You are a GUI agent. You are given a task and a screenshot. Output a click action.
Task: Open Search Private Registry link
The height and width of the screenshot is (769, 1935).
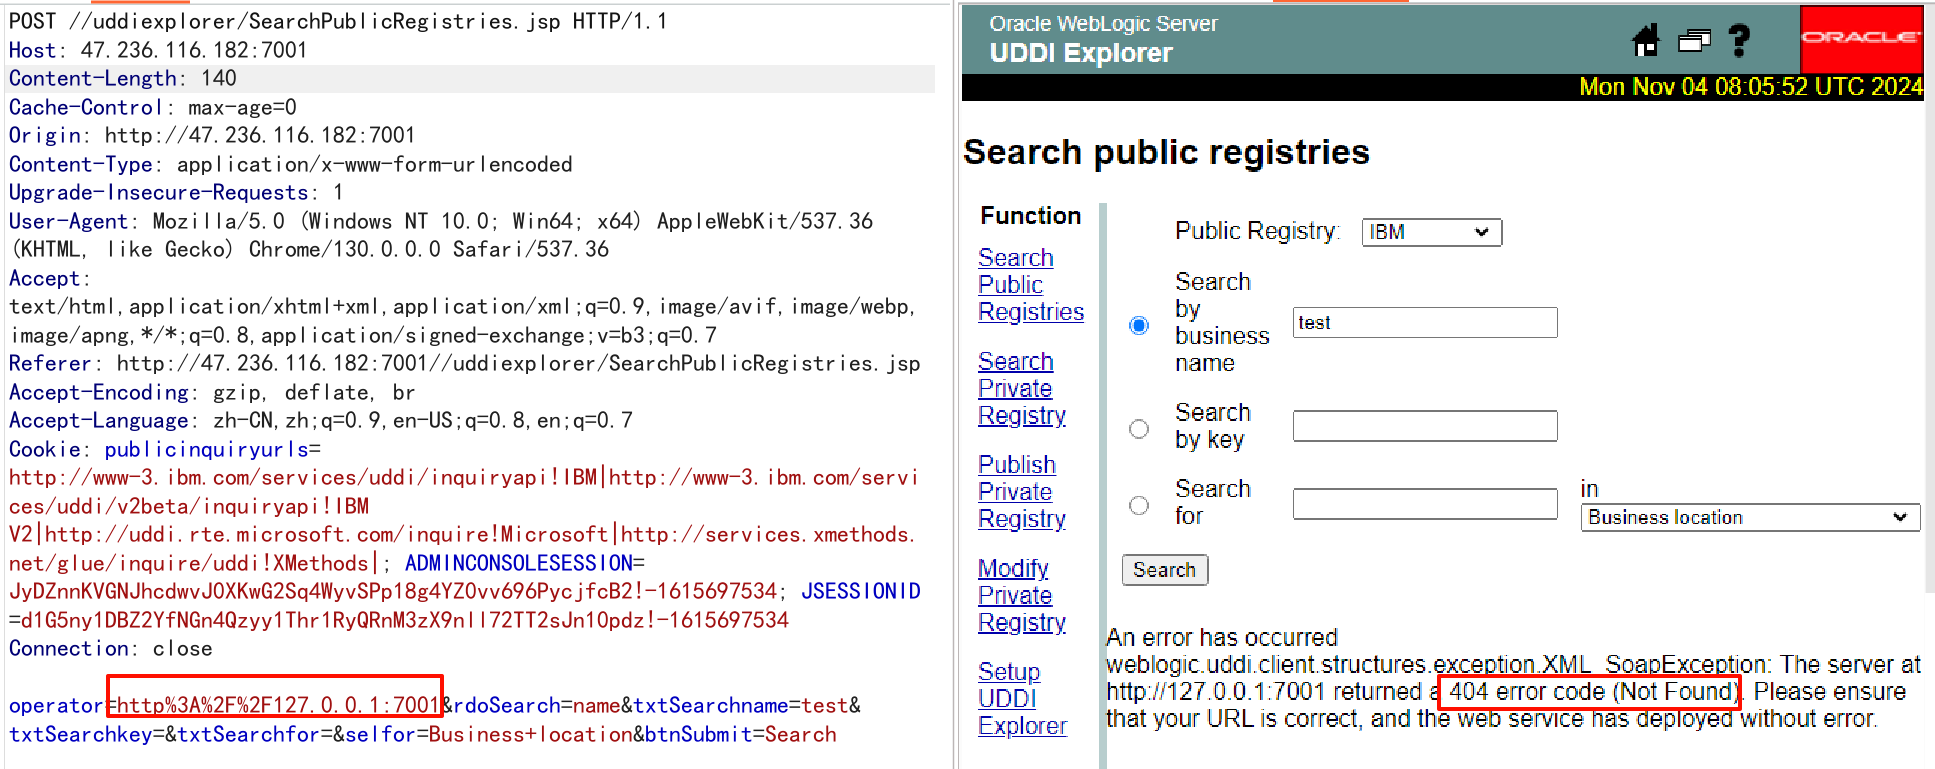point(1021,389)
